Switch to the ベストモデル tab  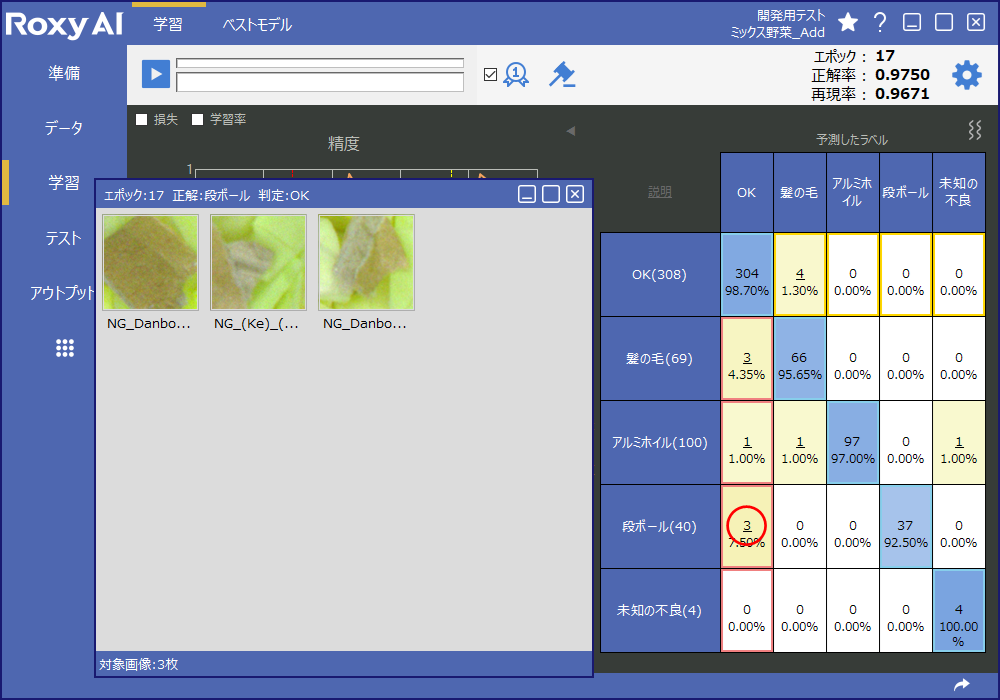click(257, 25)
